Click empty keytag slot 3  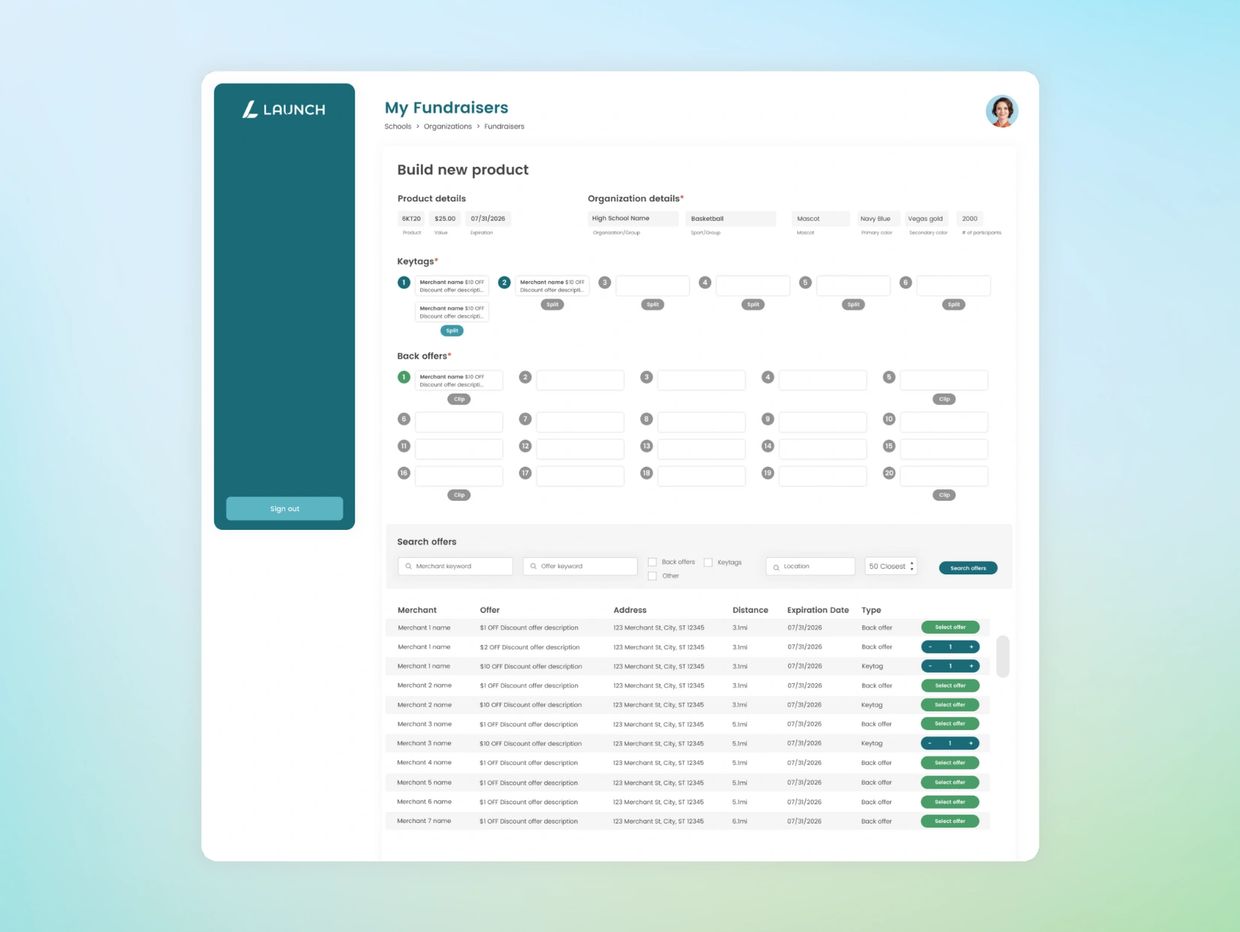point(653,286)
